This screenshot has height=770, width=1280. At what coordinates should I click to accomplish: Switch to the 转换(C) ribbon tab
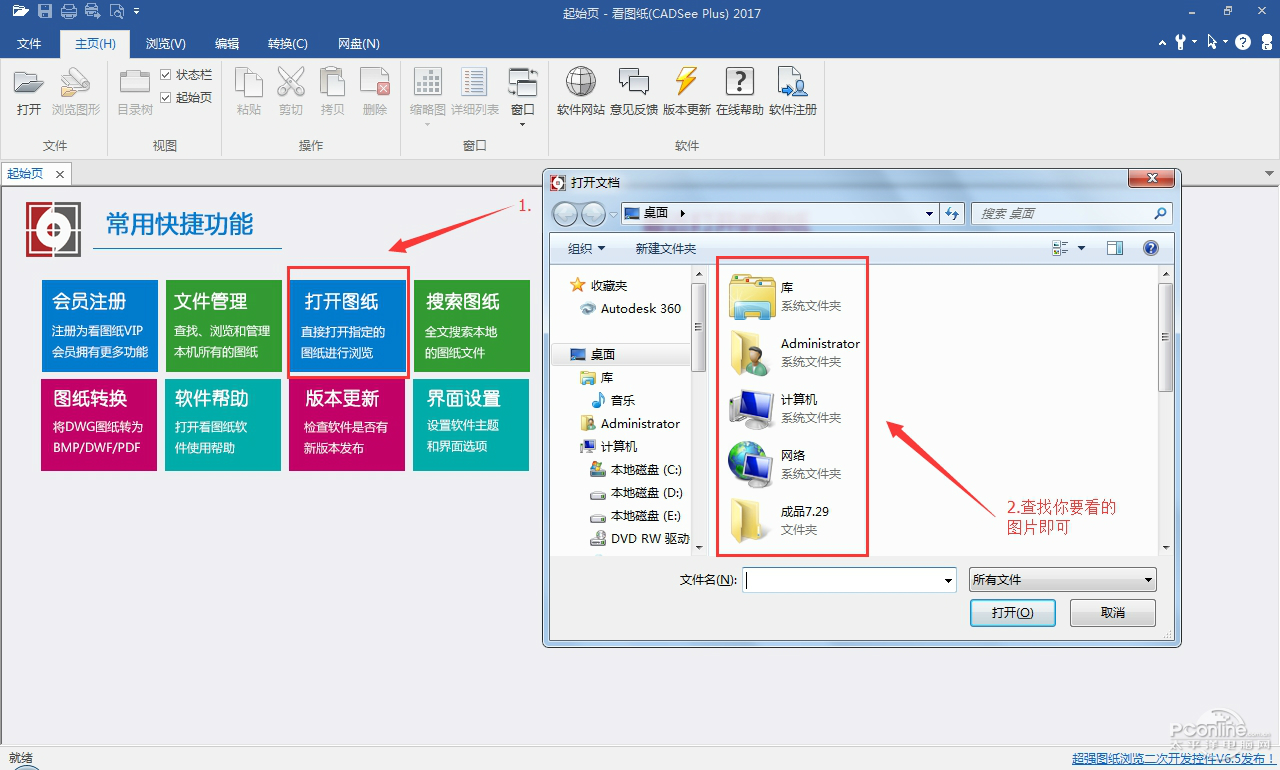288,44
